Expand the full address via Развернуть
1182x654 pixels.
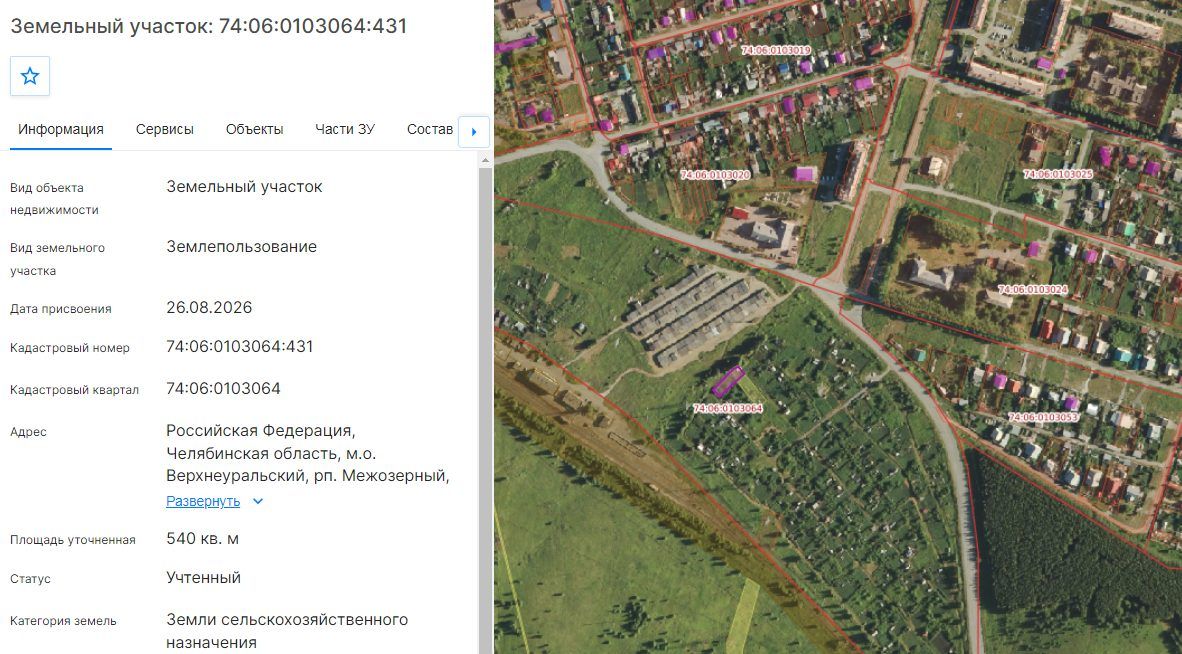(204, 501)
